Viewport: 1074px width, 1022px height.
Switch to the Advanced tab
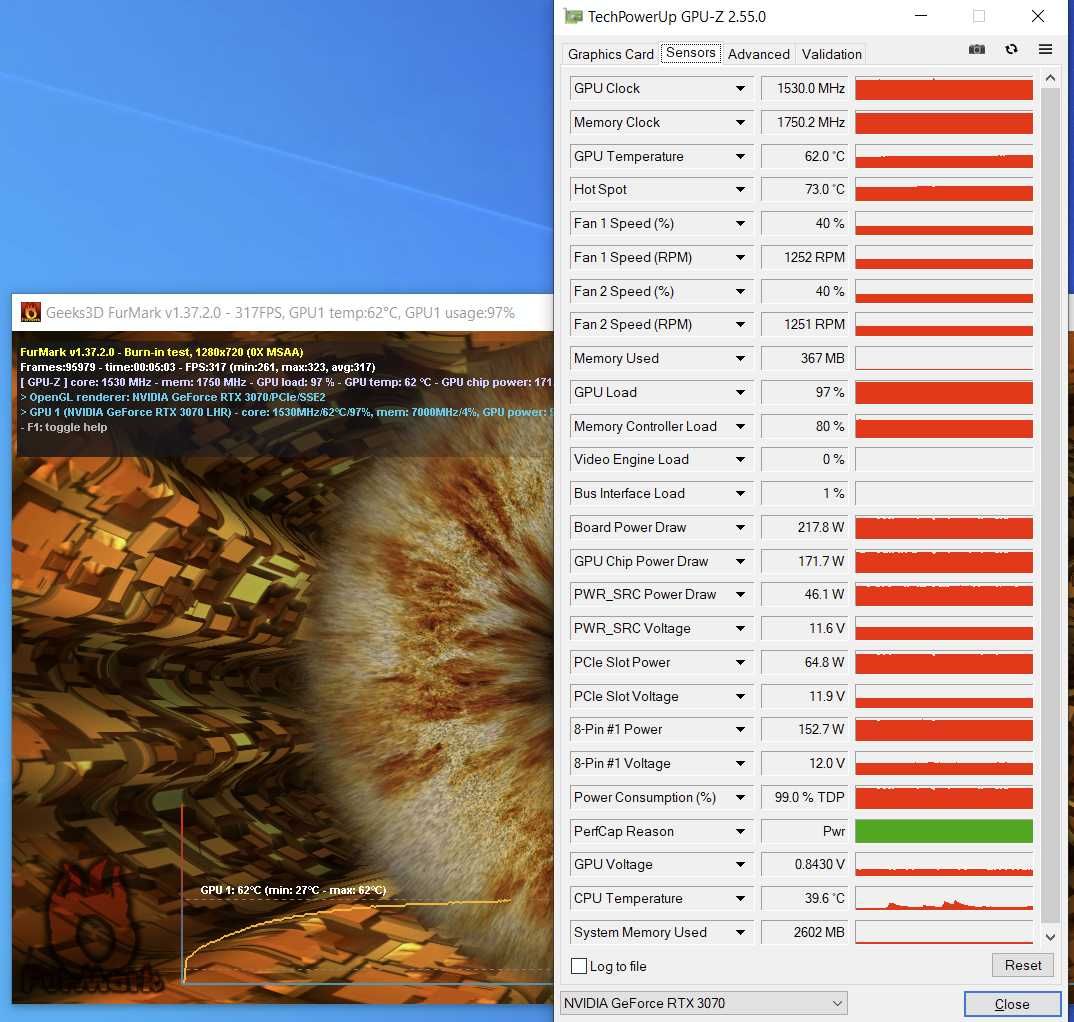click(758, 54)
